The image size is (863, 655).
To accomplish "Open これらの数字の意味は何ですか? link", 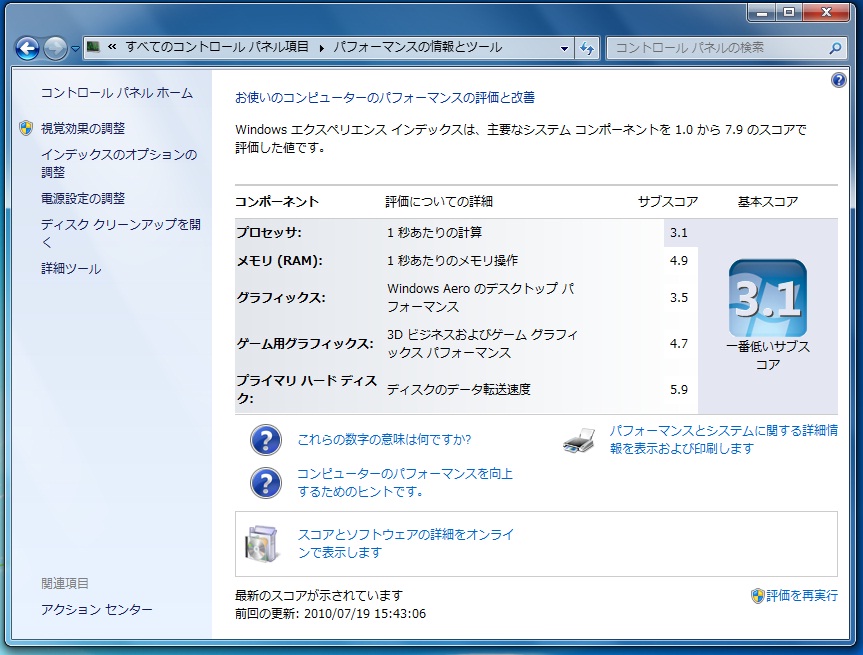I will 384,439.
